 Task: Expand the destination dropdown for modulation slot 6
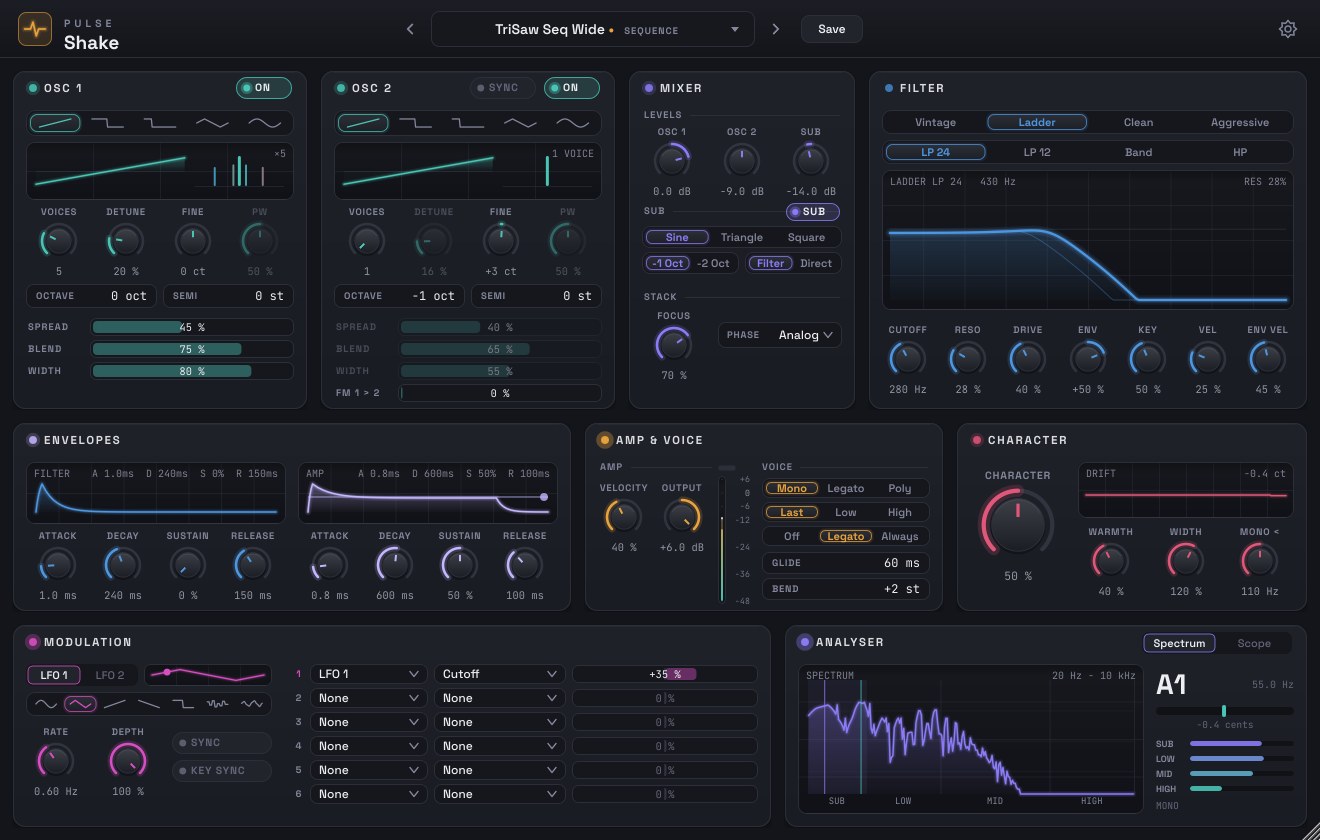[x=499, y=794]
